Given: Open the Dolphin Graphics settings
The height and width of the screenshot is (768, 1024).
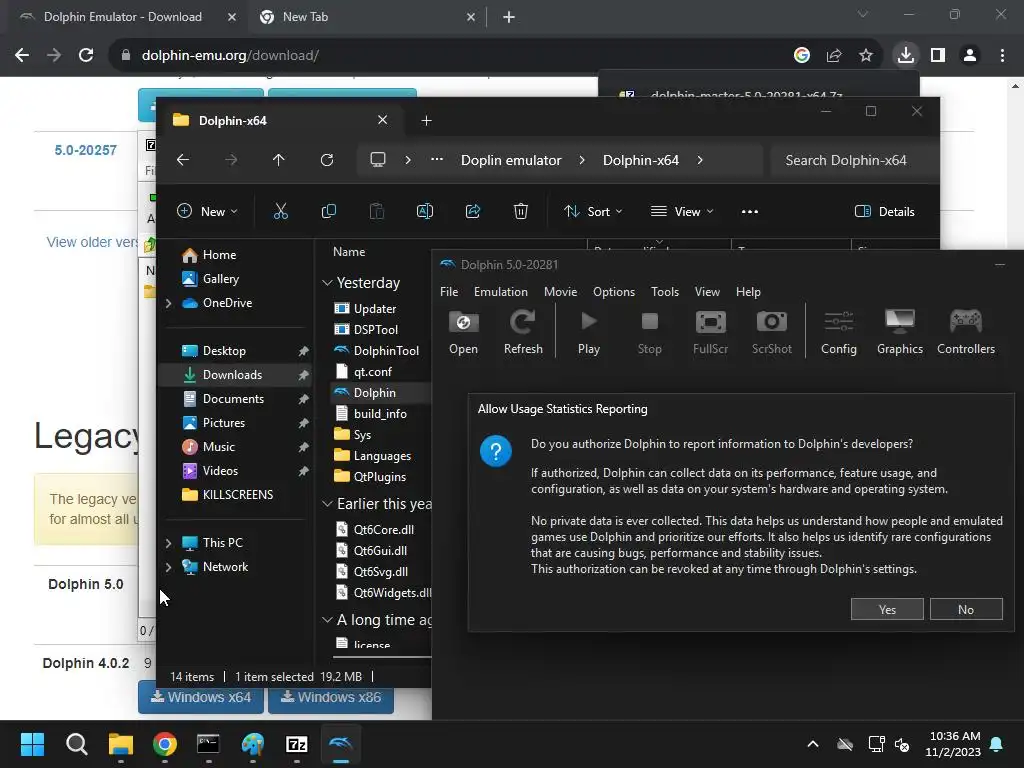Looking at the screenshot, I should pyautogui.click(x=900, y=332).
